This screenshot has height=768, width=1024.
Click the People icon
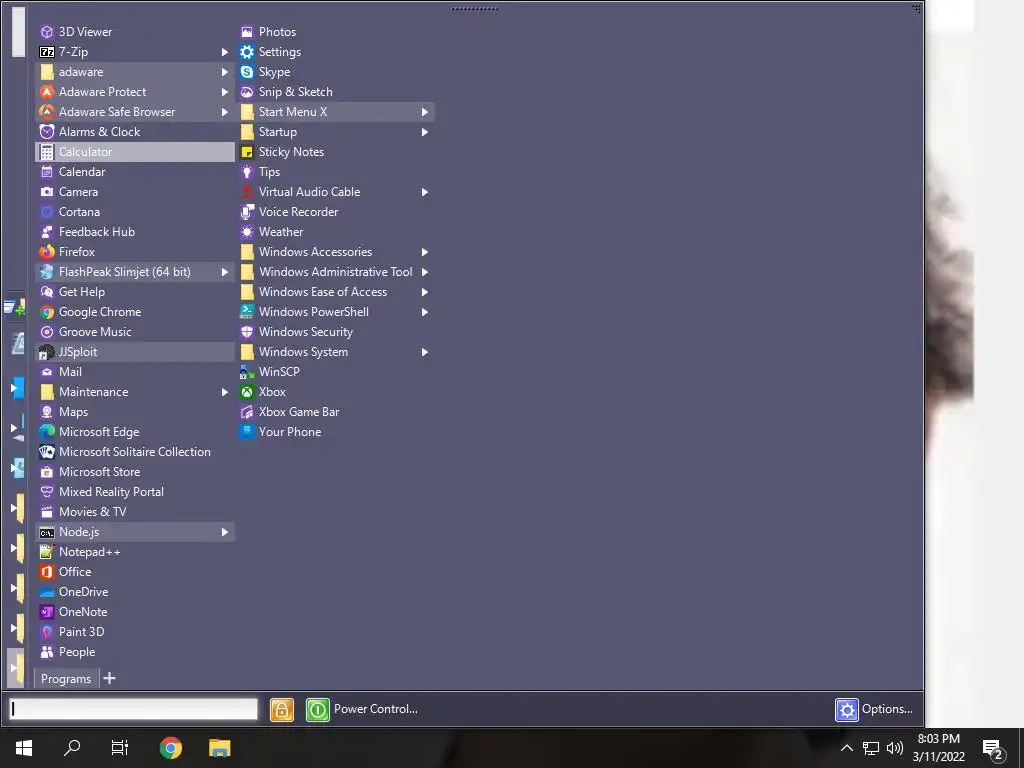coord(46,652)
